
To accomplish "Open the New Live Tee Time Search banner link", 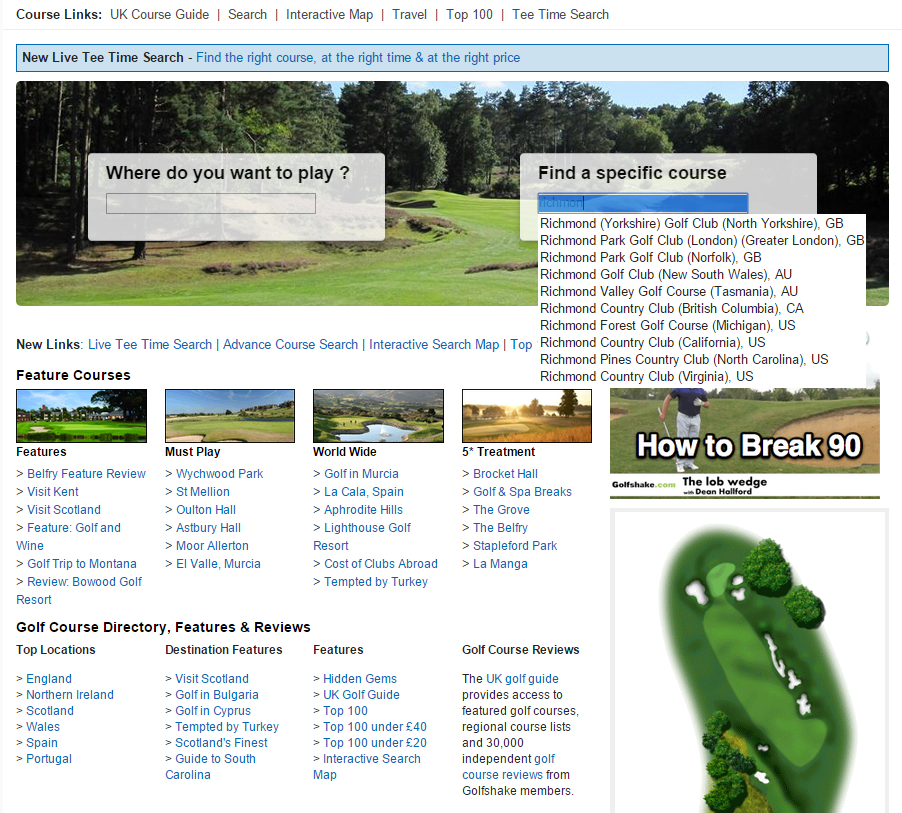I will 358,57.
